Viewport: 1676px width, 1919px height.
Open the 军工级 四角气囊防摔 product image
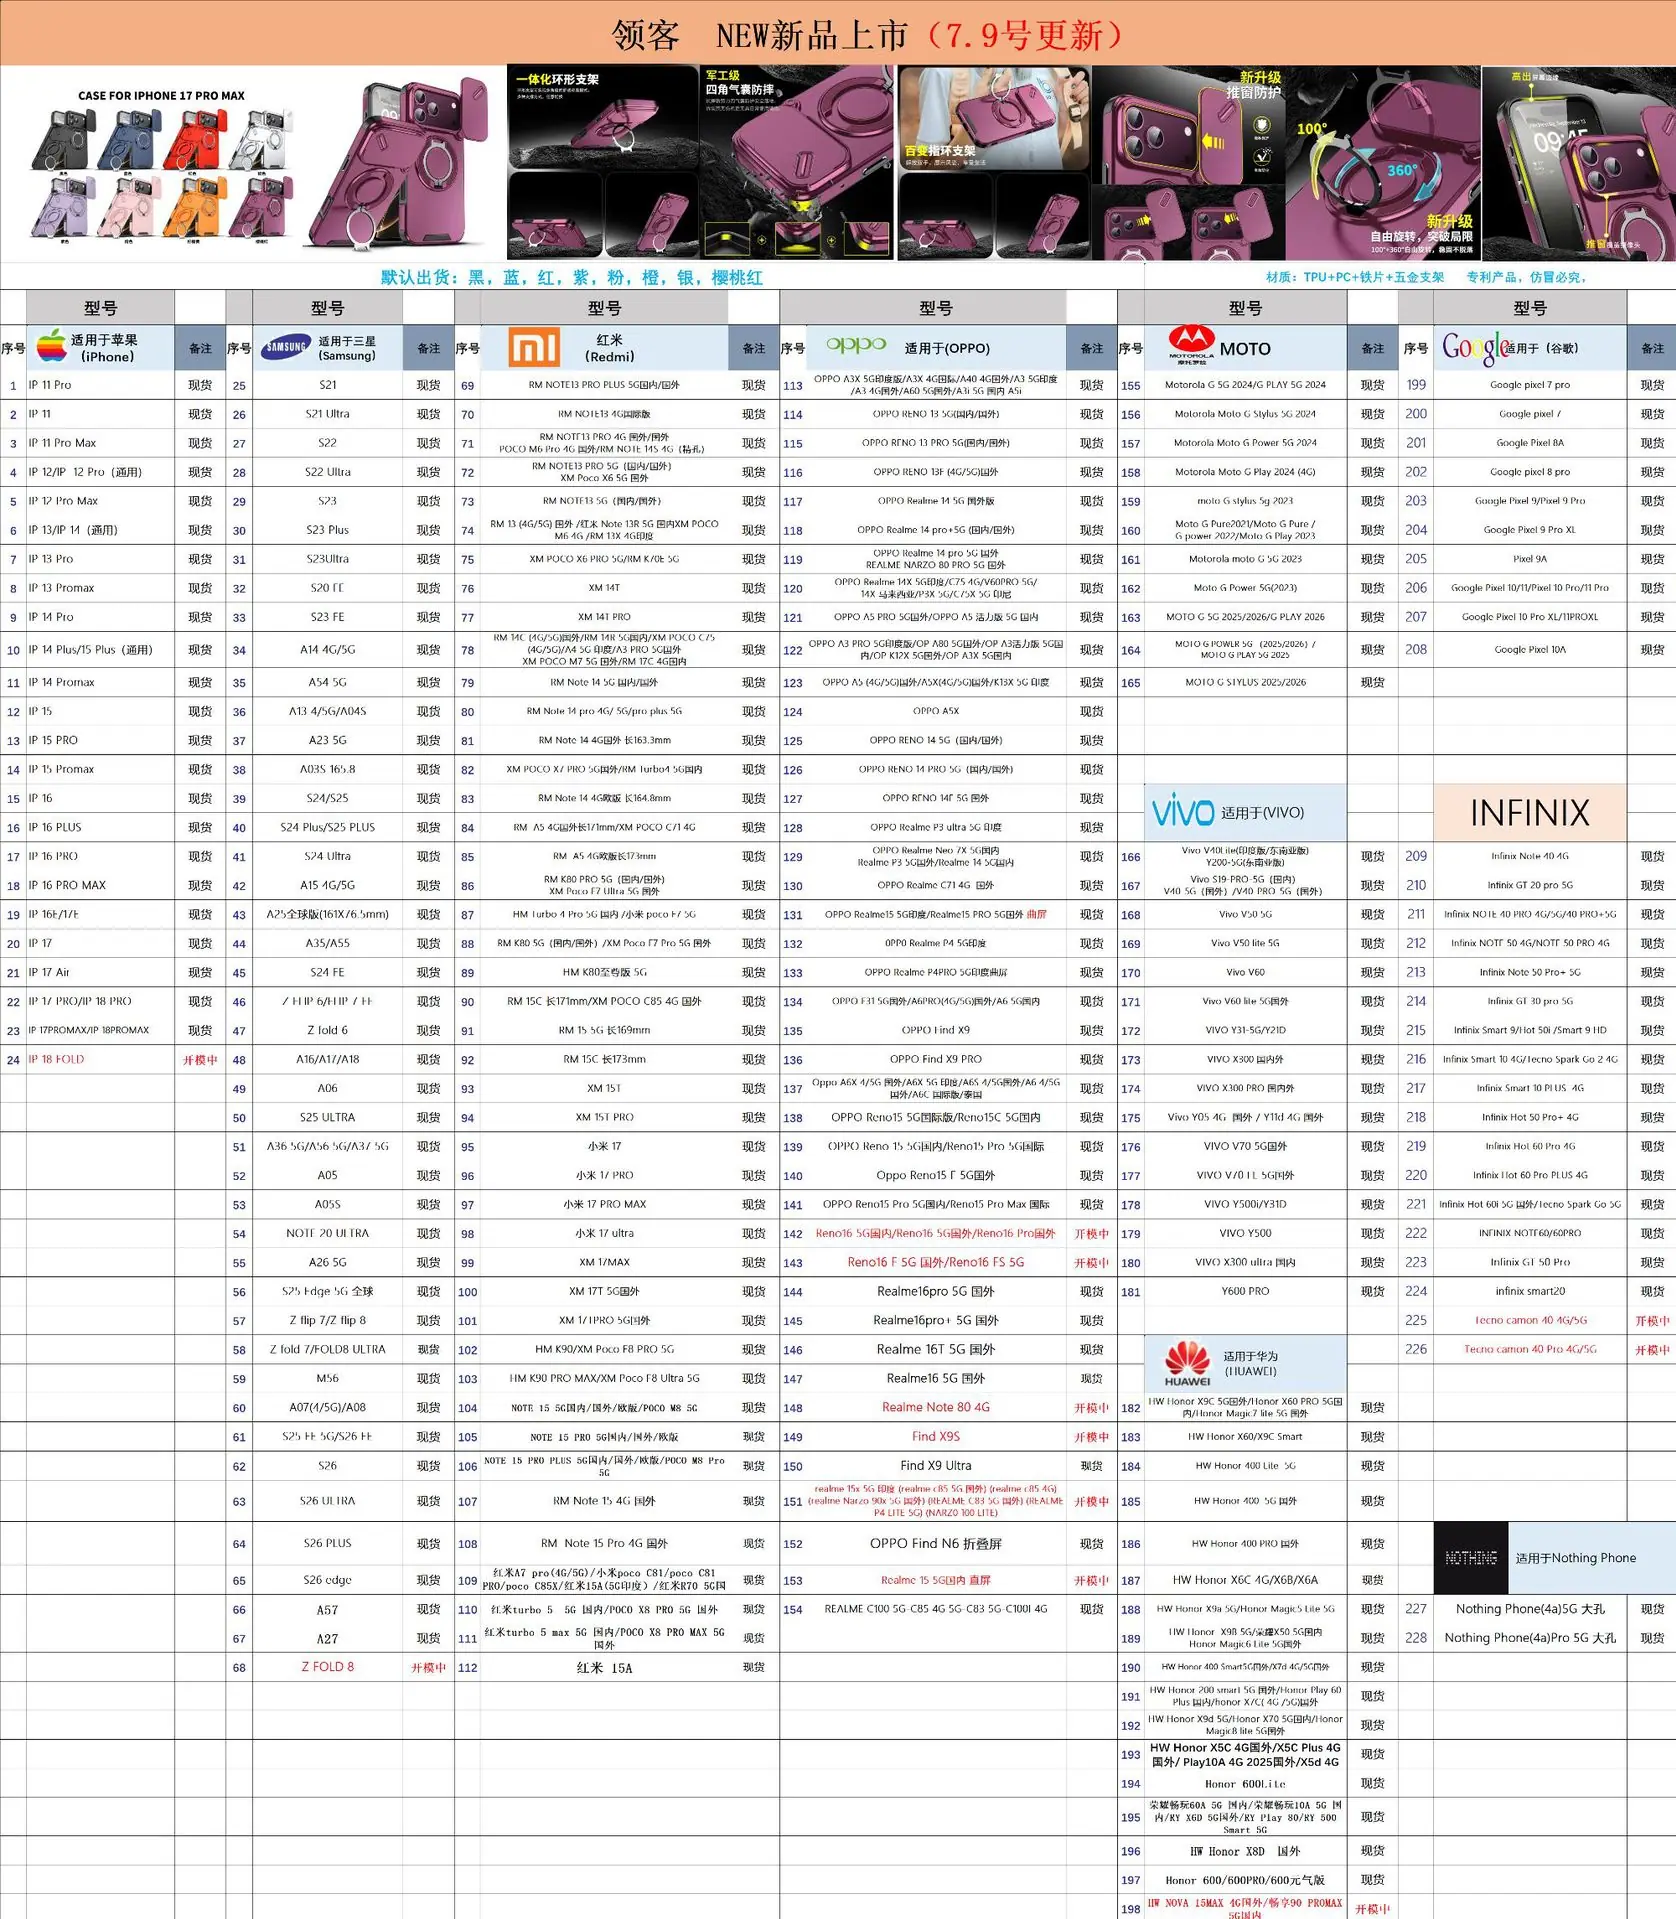click(797, 163)
